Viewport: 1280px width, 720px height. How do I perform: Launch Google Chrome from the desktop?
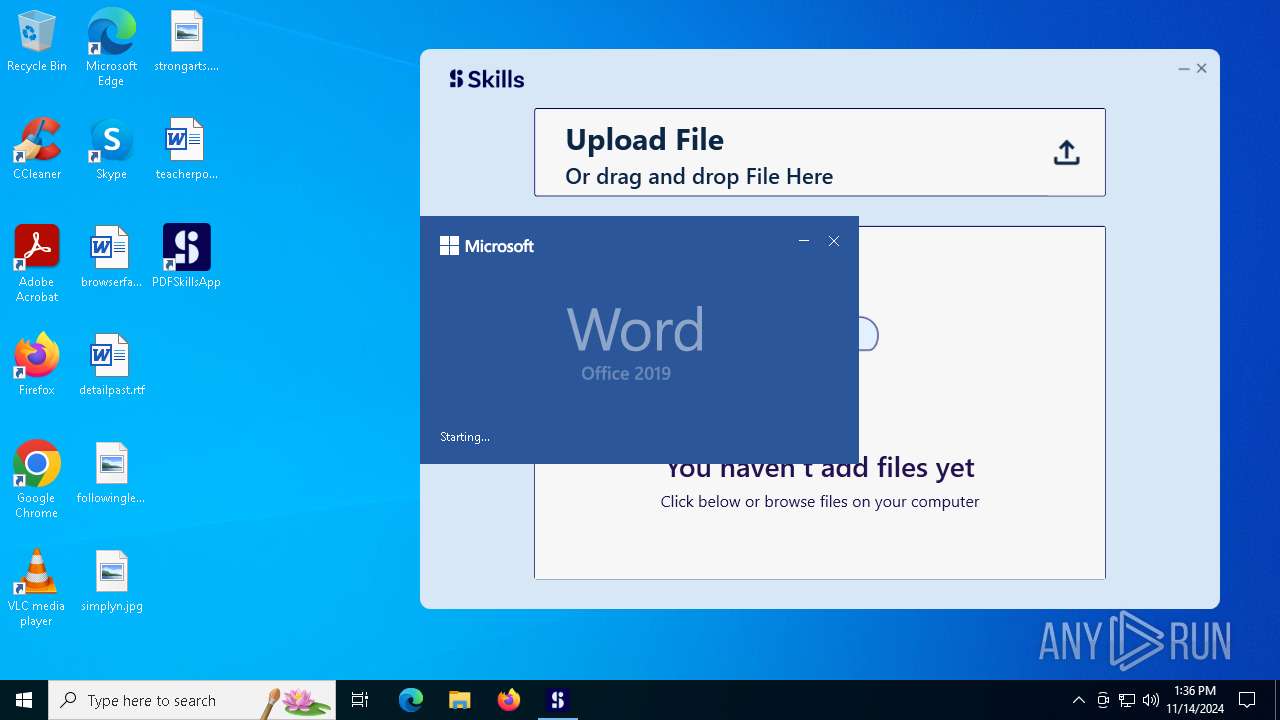[37, 479]
